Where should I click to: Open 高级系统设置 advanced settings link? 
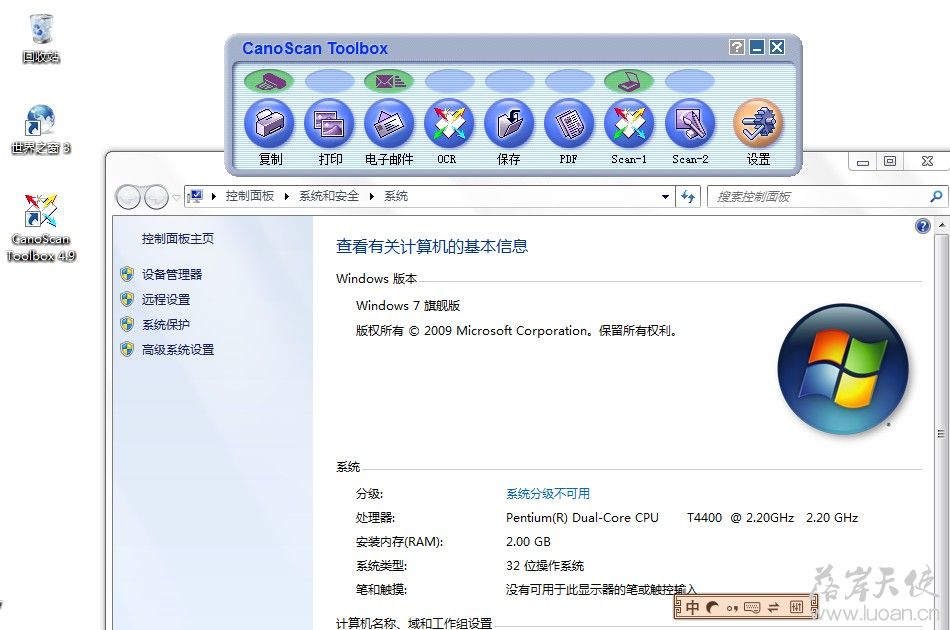pyautogui.click(x=178, y=350)
